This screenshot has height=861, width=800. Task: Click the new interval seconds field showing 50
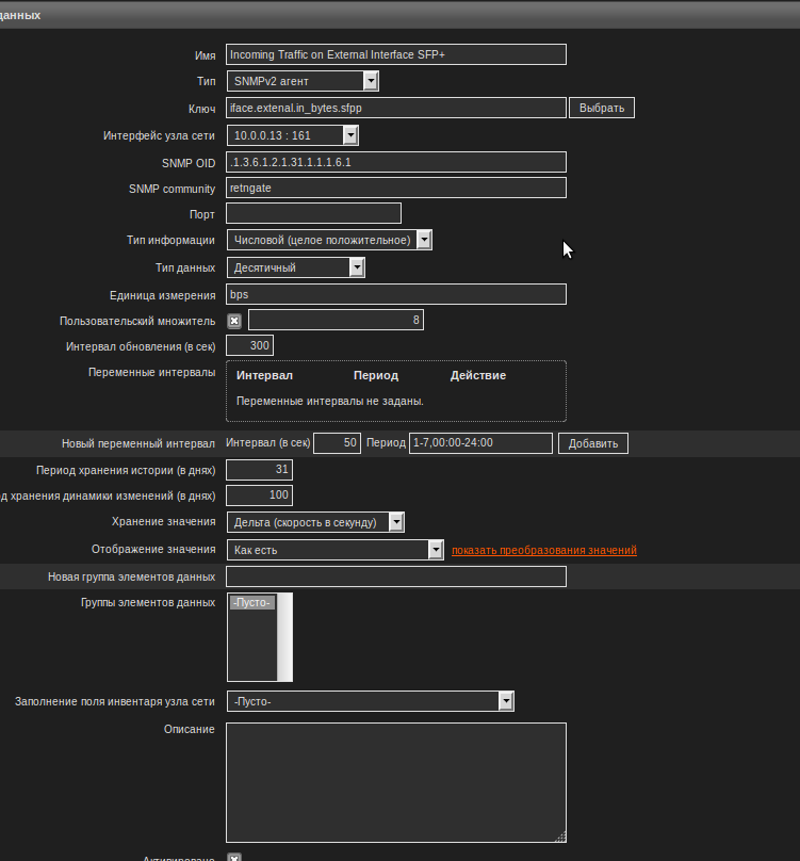coord(337,443)
